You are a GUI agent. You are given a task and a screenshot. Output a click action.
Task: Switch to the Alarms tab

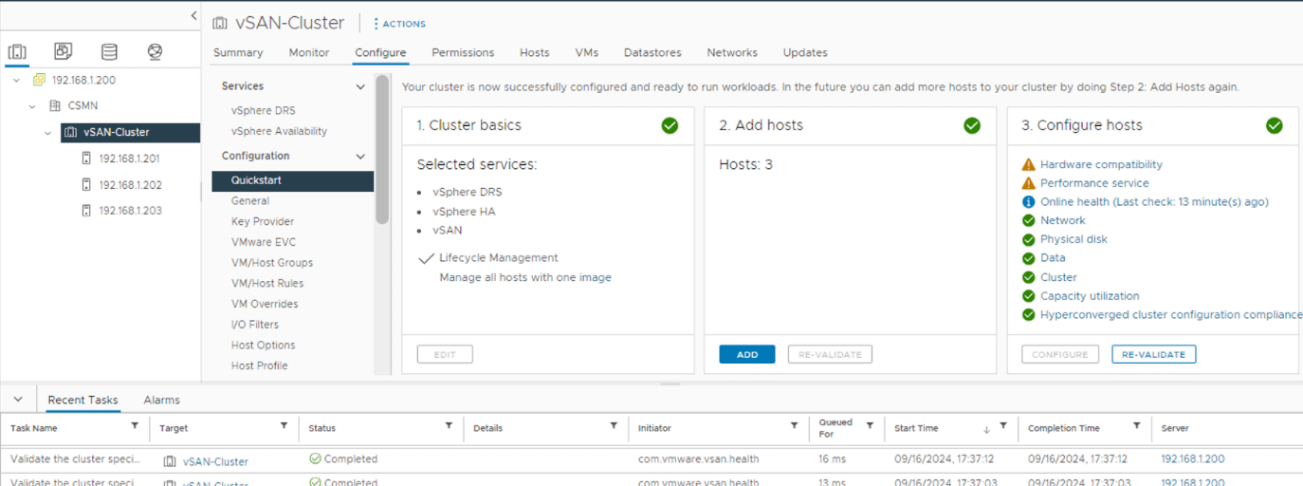click(x=161, y=400)
